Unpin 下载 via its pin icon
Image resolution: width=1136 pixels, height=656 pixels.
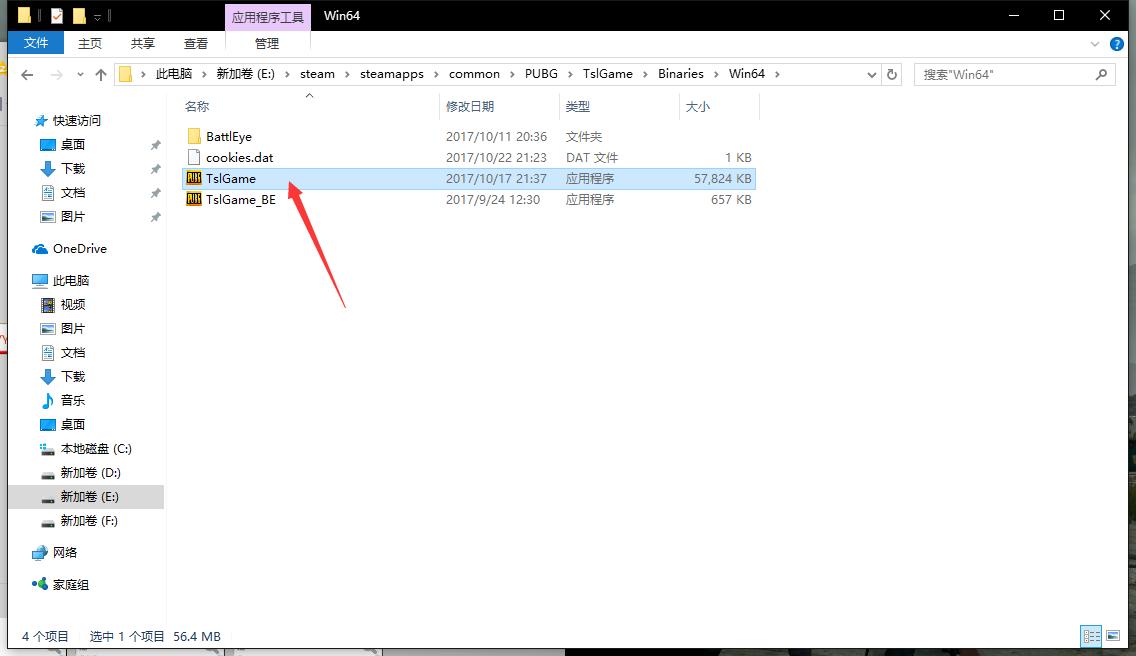point(155,169)
